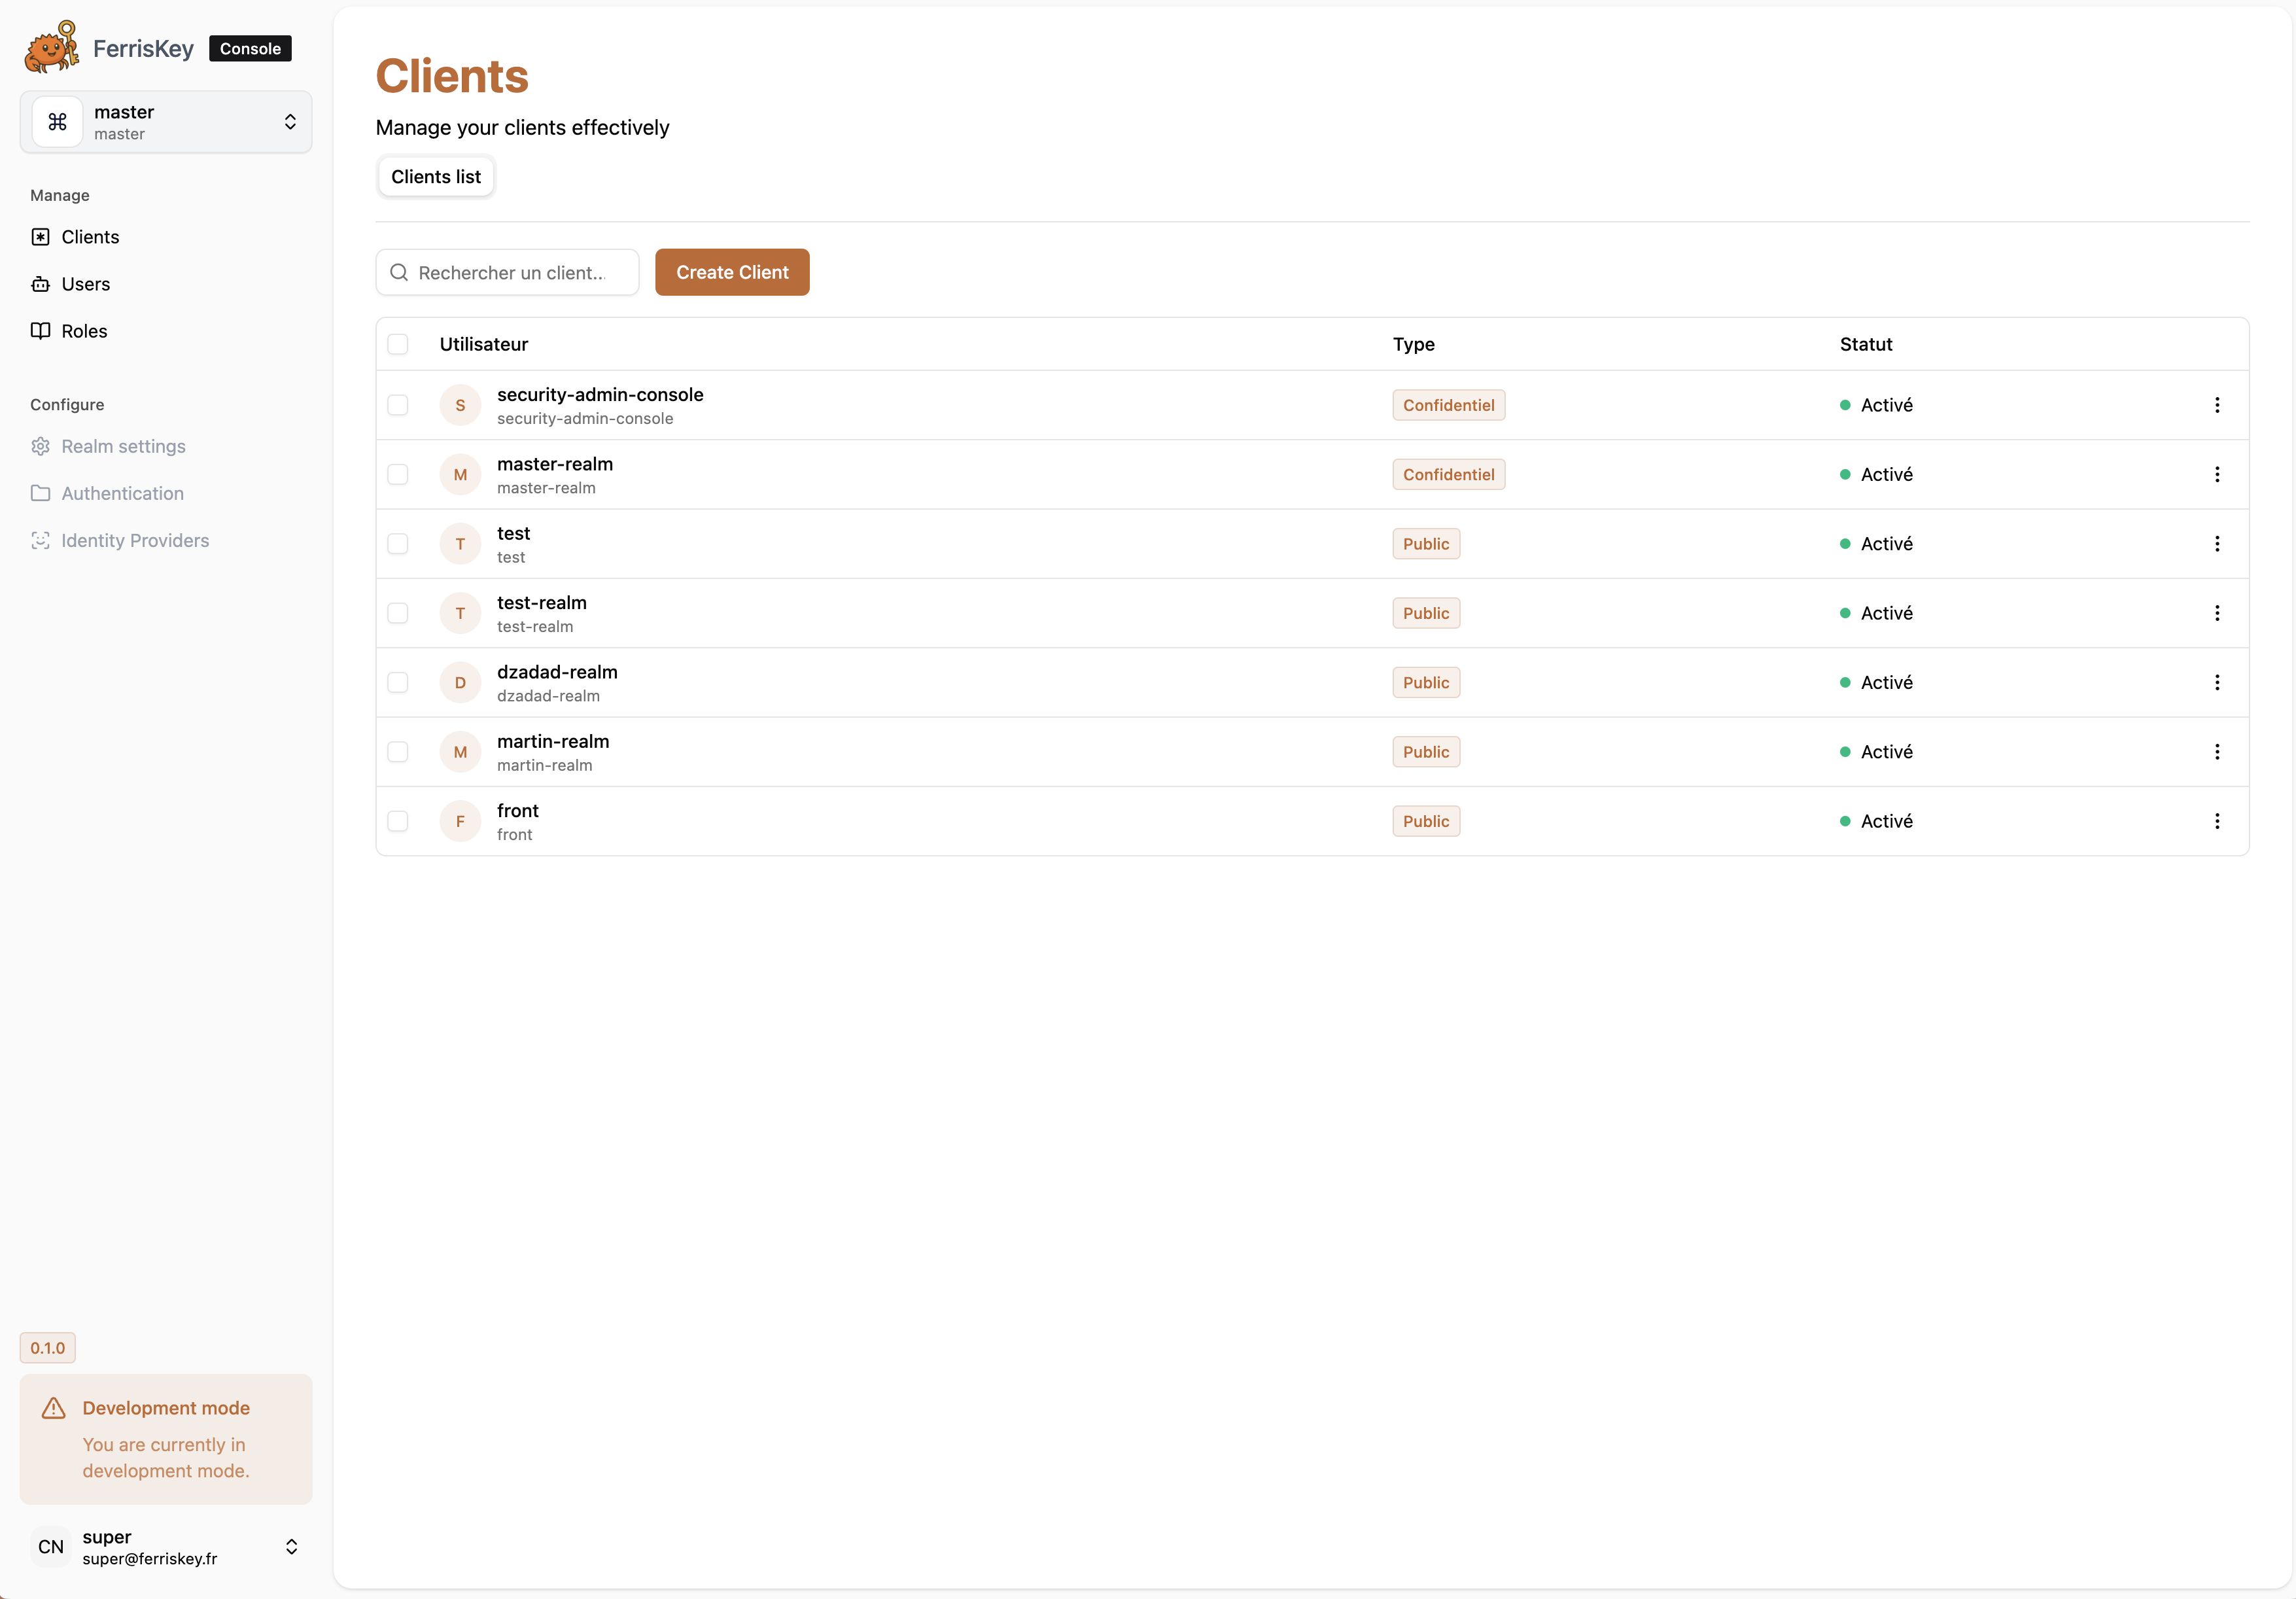Viewport: 2296px width, 1599px height.
Task: Click the FerrisKey crab logo
Action: click(51, 47)
